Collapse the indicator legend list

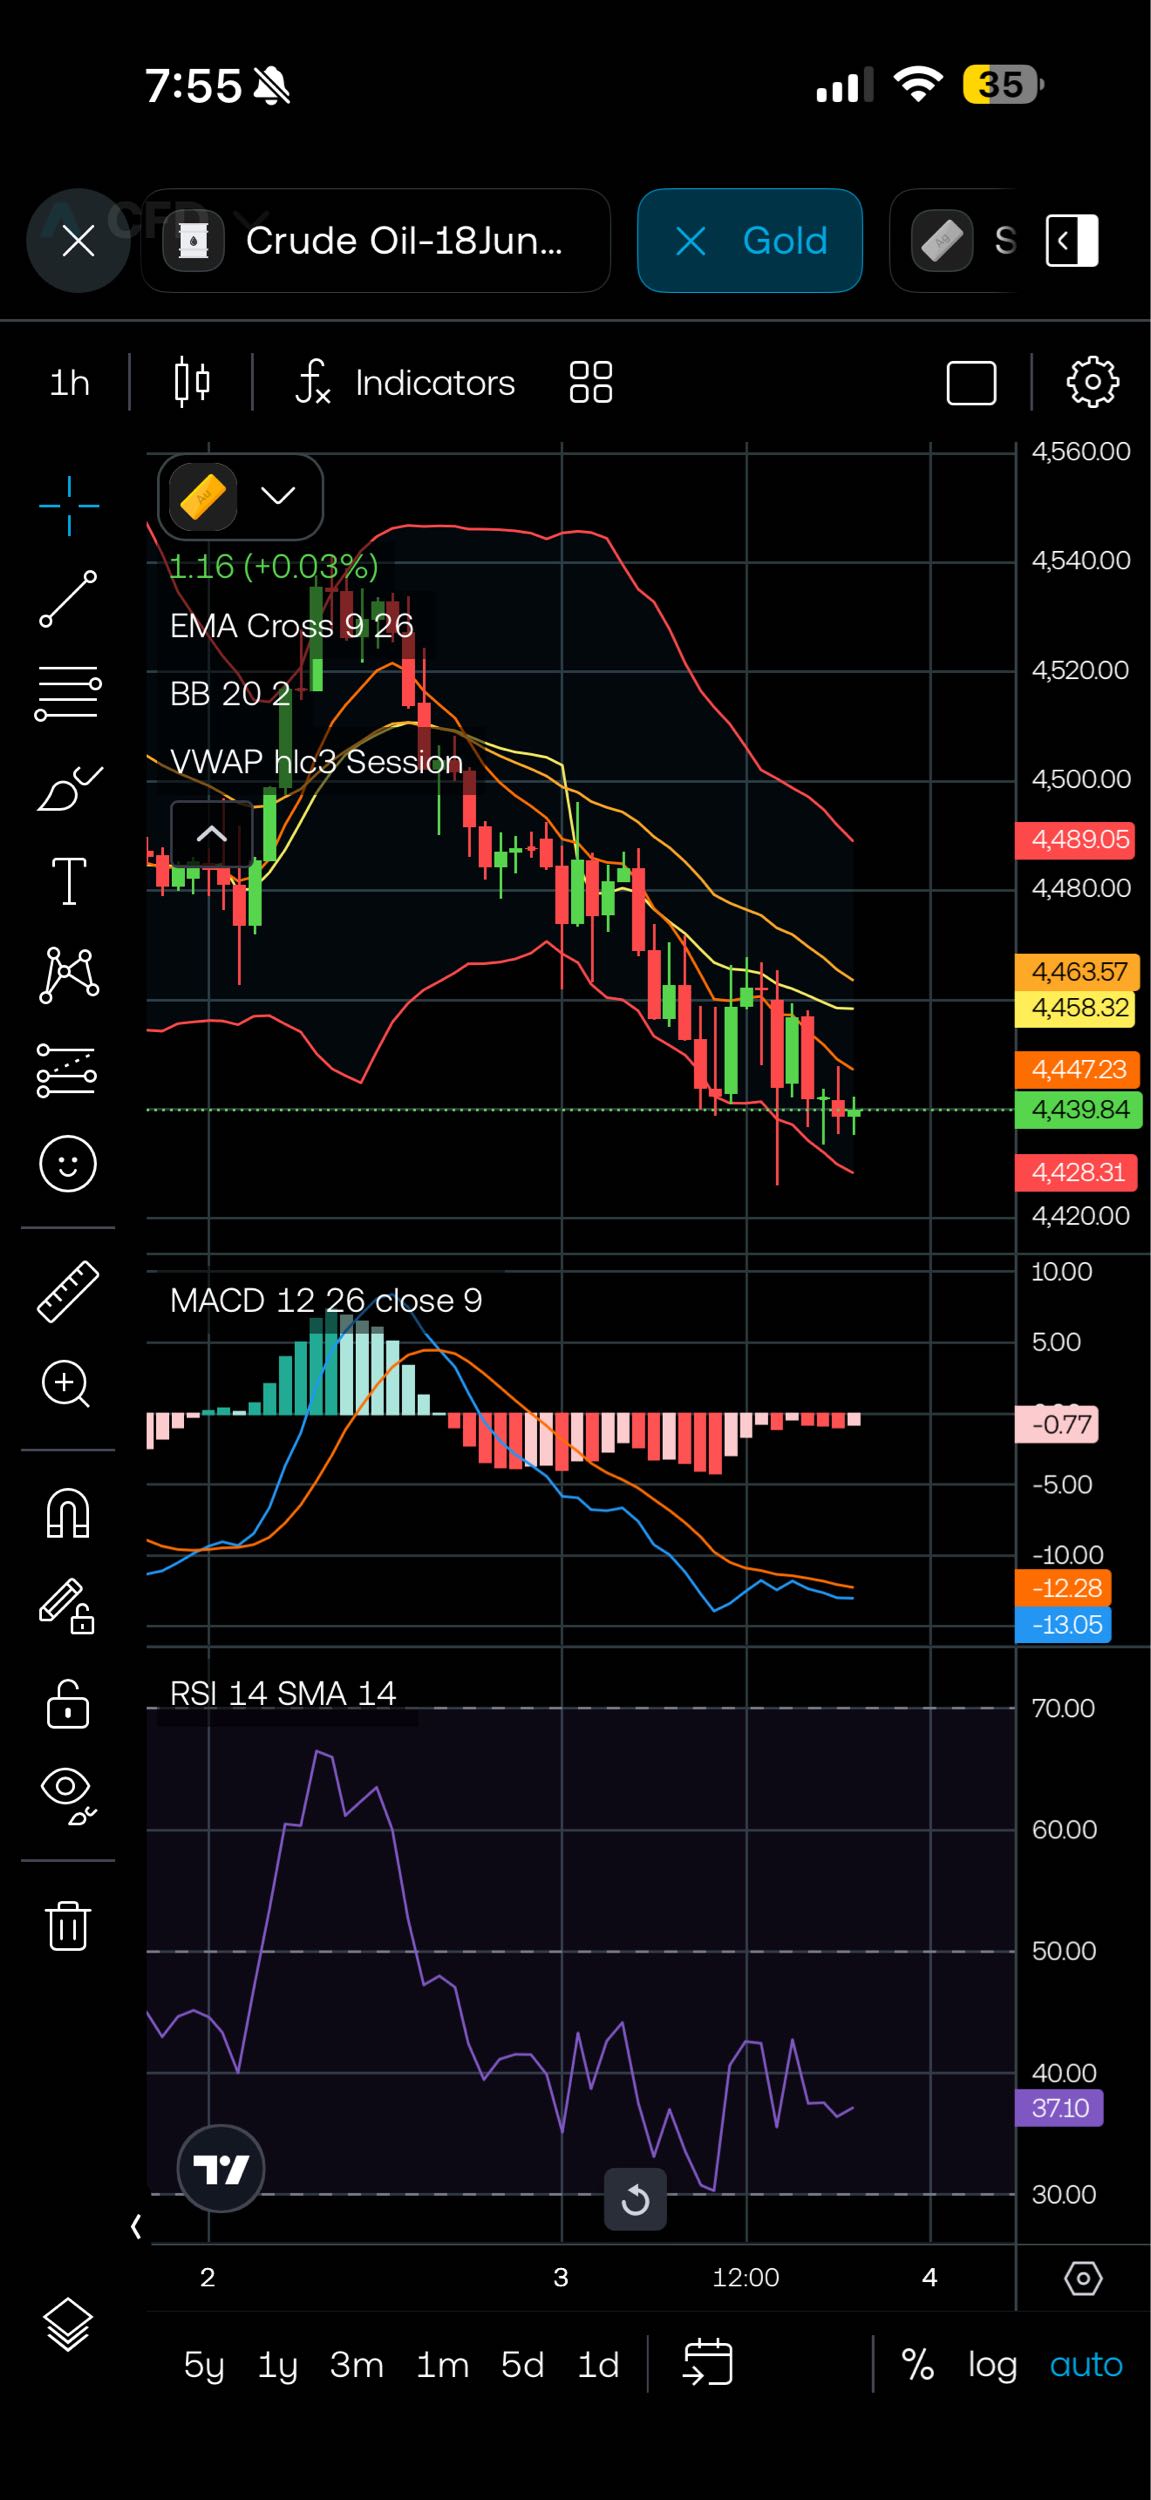pos(212,834)
